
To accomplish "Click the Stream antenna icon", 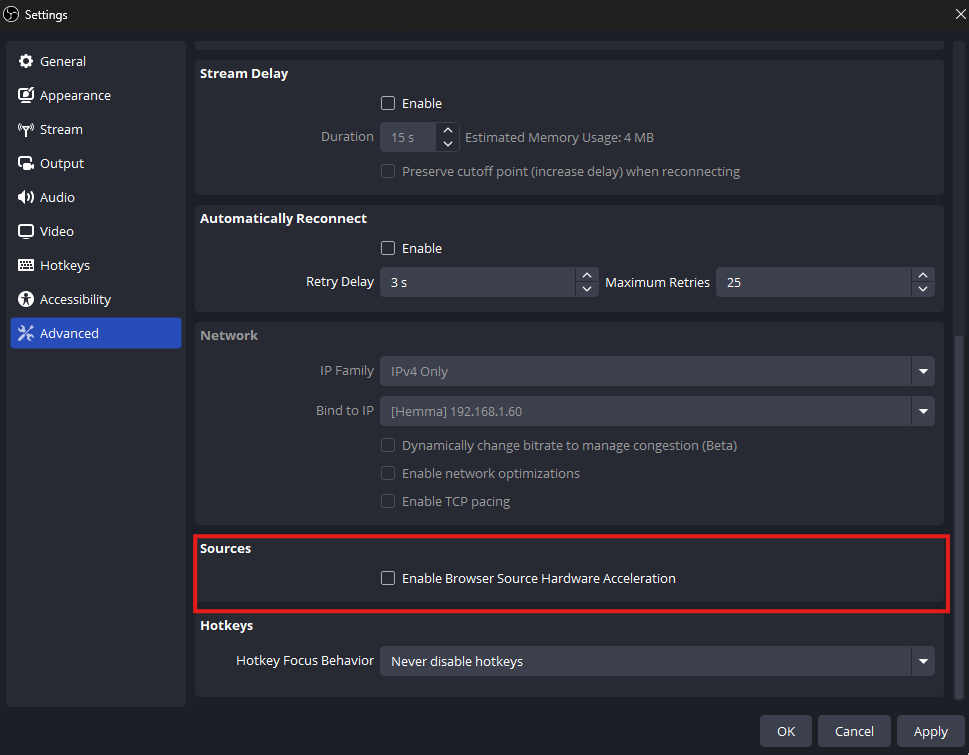I will click(x=26, y=129).
